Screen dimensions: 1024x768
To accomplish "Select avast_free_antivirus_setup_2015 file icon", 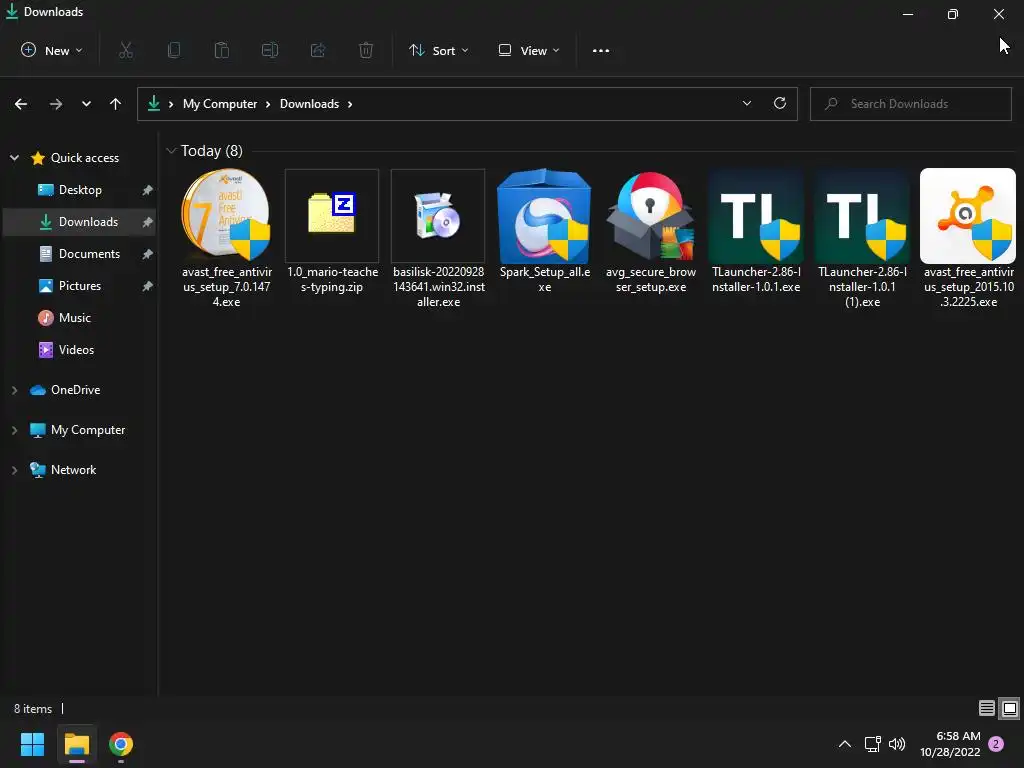I will tap(968, 216).
